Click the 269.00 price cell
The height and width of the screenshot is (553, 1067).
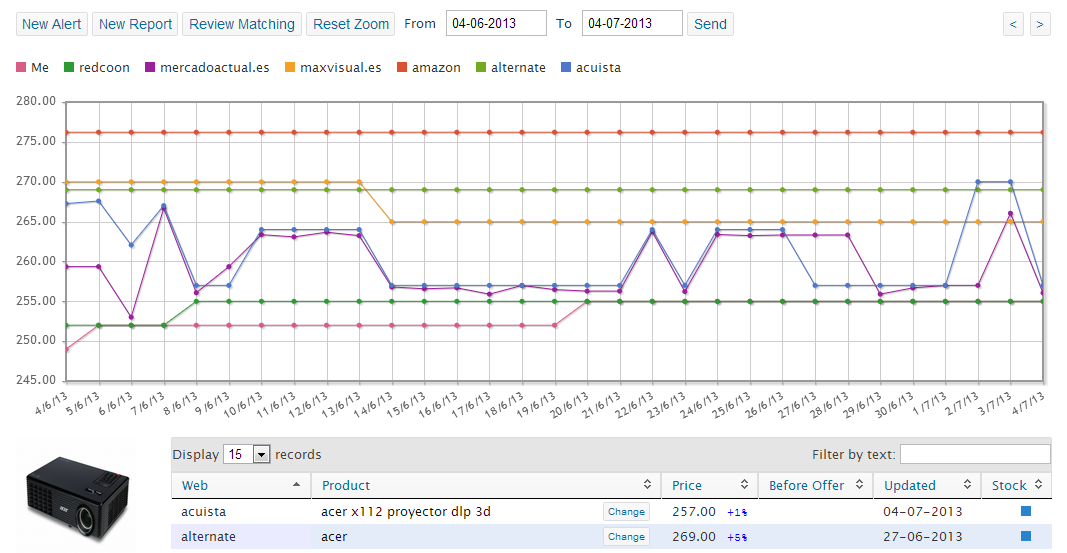(x=693, y=537)
